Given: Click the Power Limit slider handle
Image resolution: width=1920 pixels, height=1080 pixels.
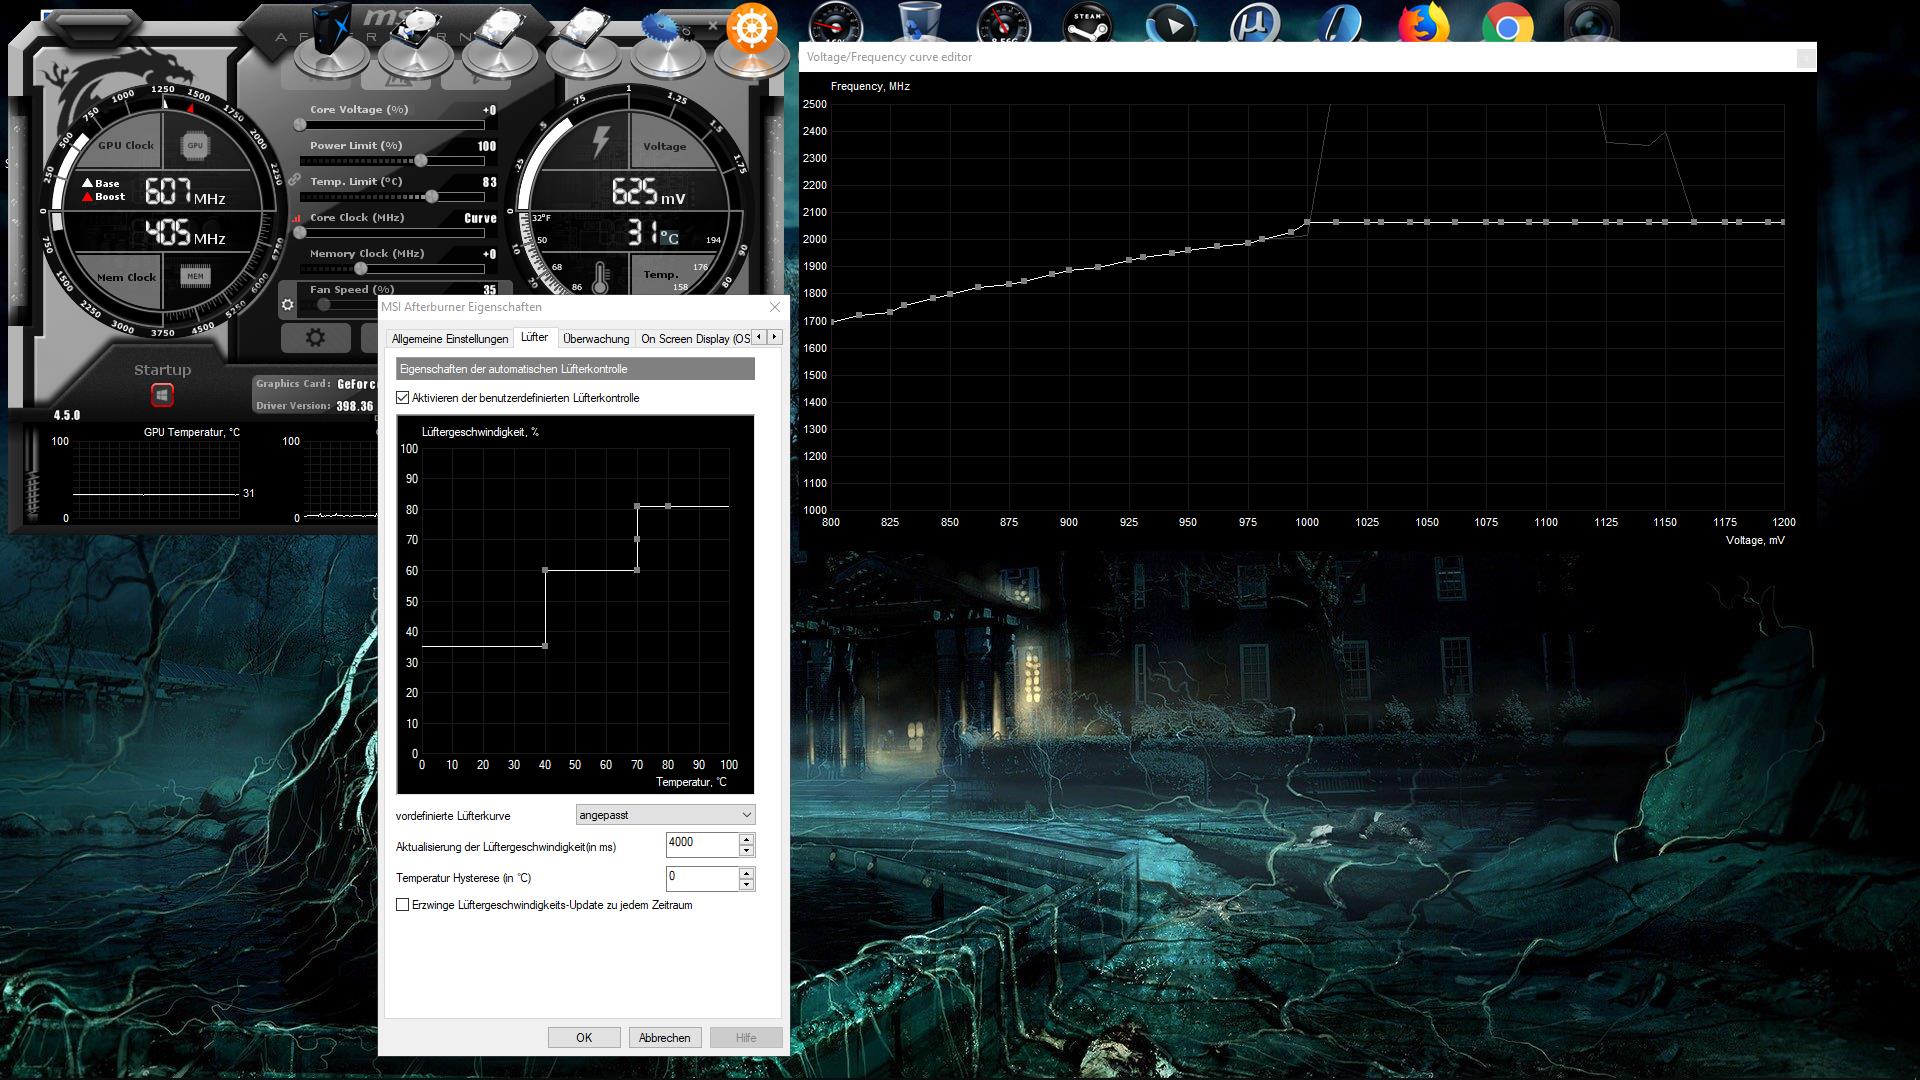Looking at the screenshot, I should pyautogui.click(x=421, y=161).
